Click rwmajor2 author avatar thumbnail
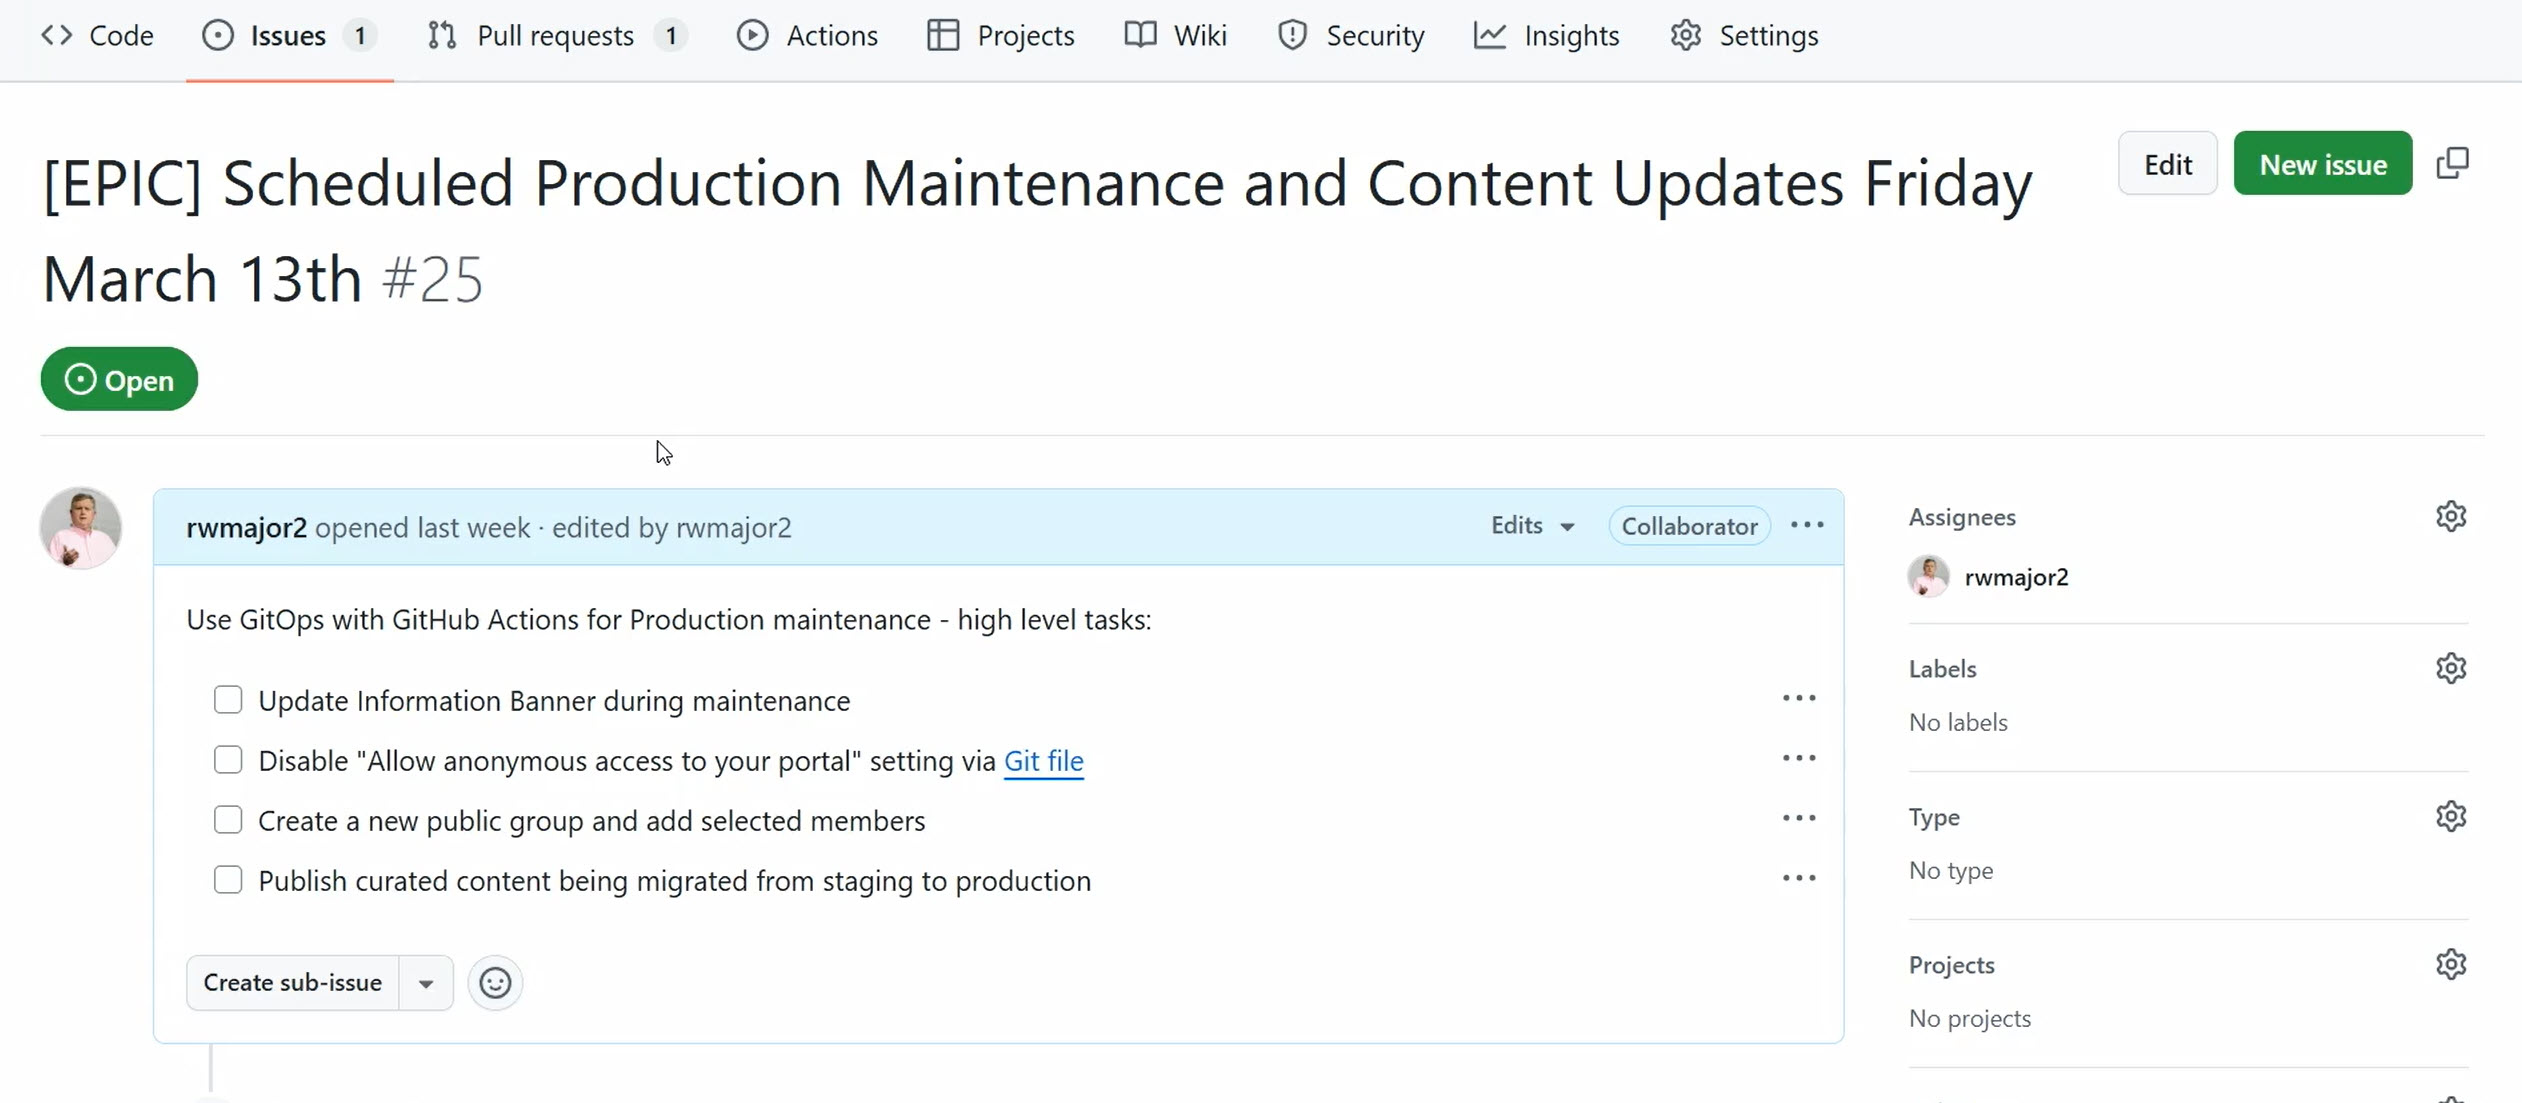Screen dimensions: 2522x1103 (x=81, y=528)
